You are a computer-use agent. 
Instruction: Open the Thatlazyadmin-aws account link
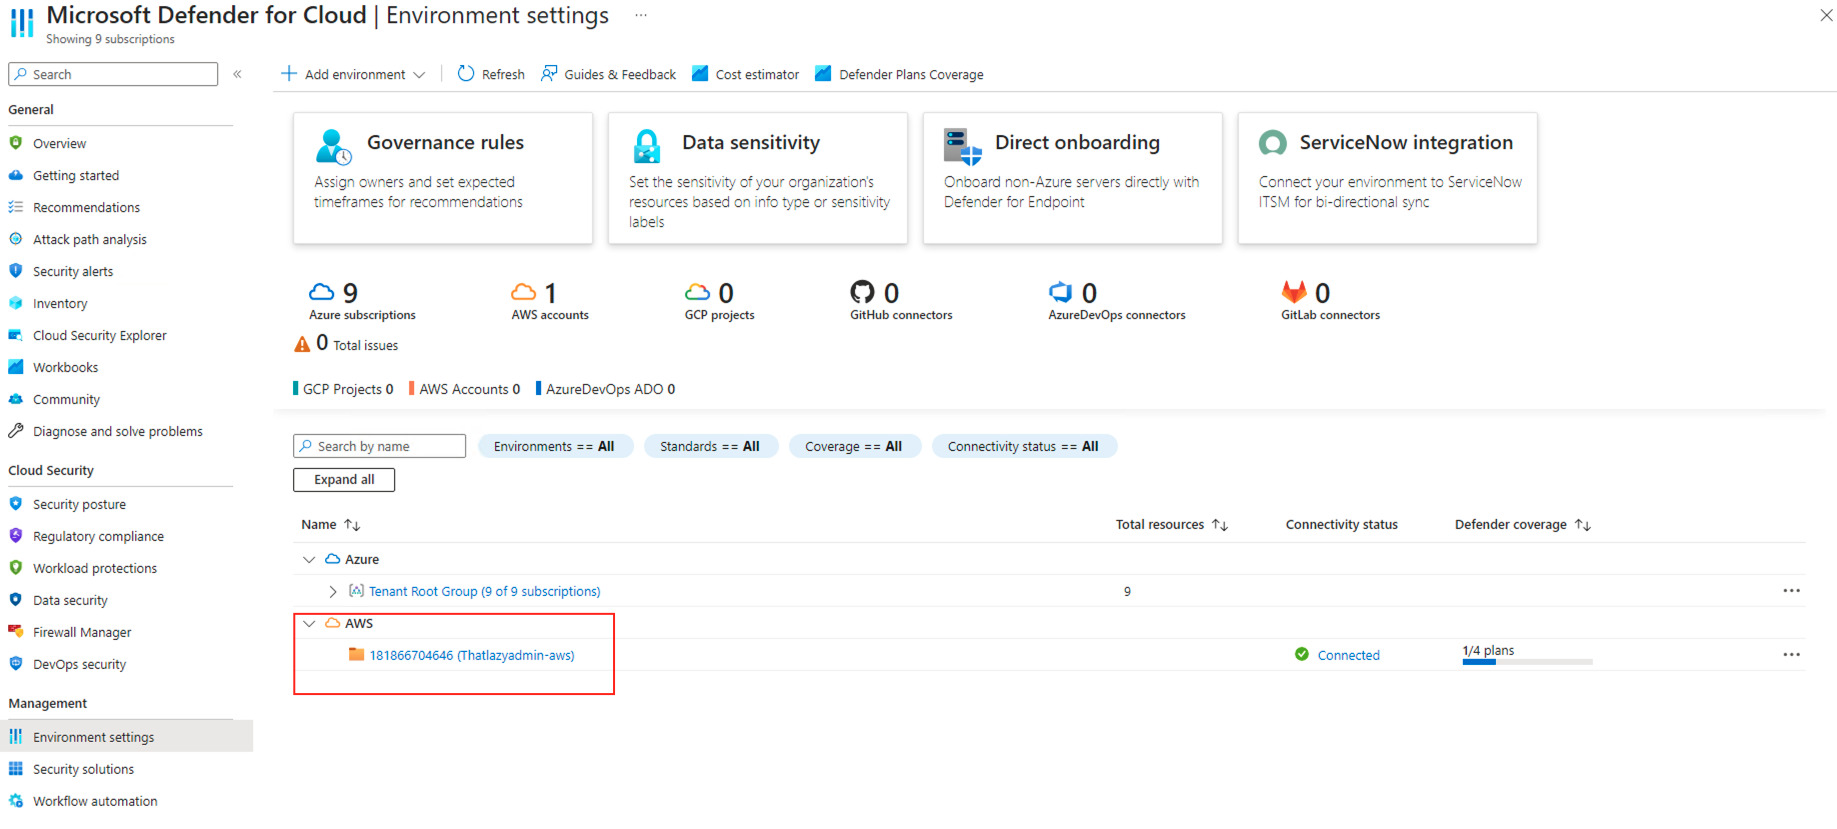[x=471, y=656]
